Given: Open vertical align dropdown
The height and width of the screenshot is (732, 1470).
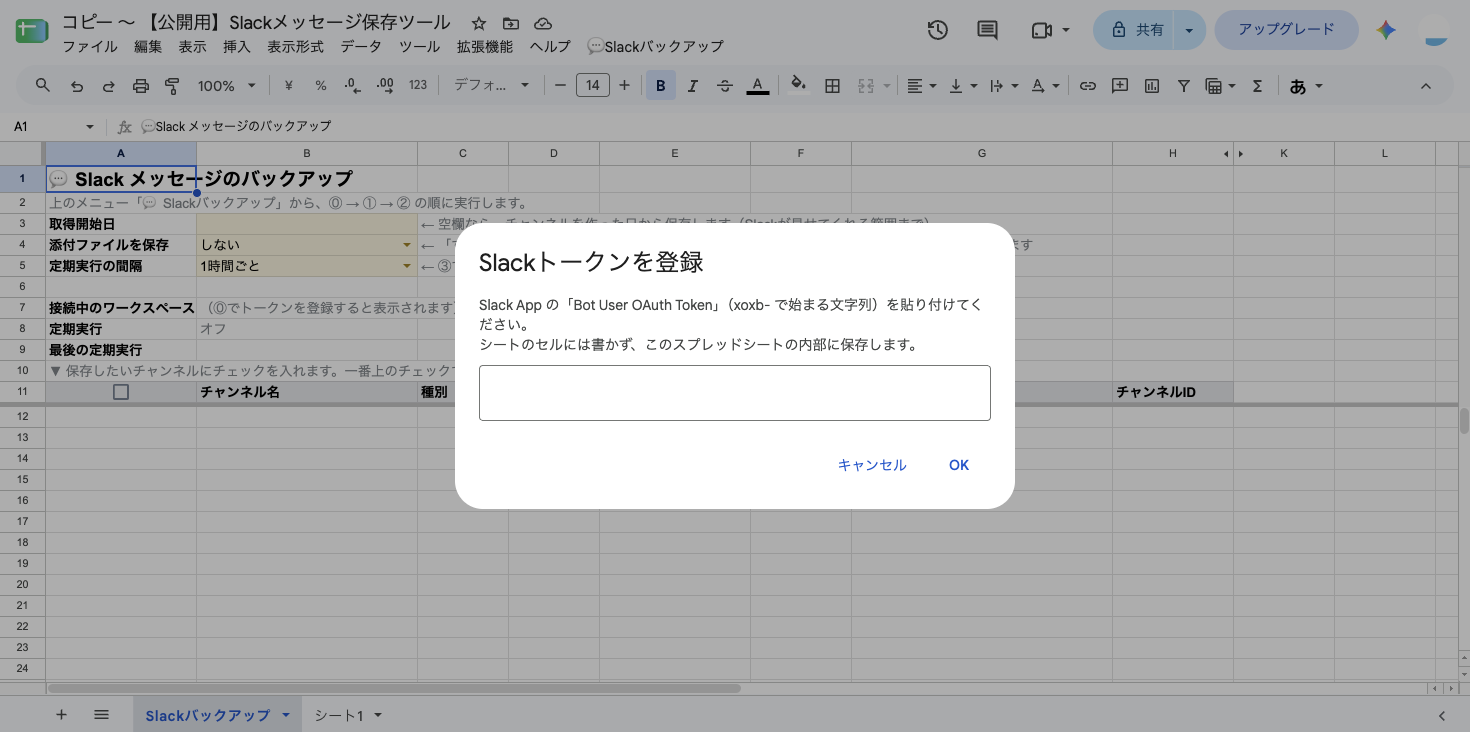Looking at the screenshot, I should pyautogui.click(x=962, y=86).
